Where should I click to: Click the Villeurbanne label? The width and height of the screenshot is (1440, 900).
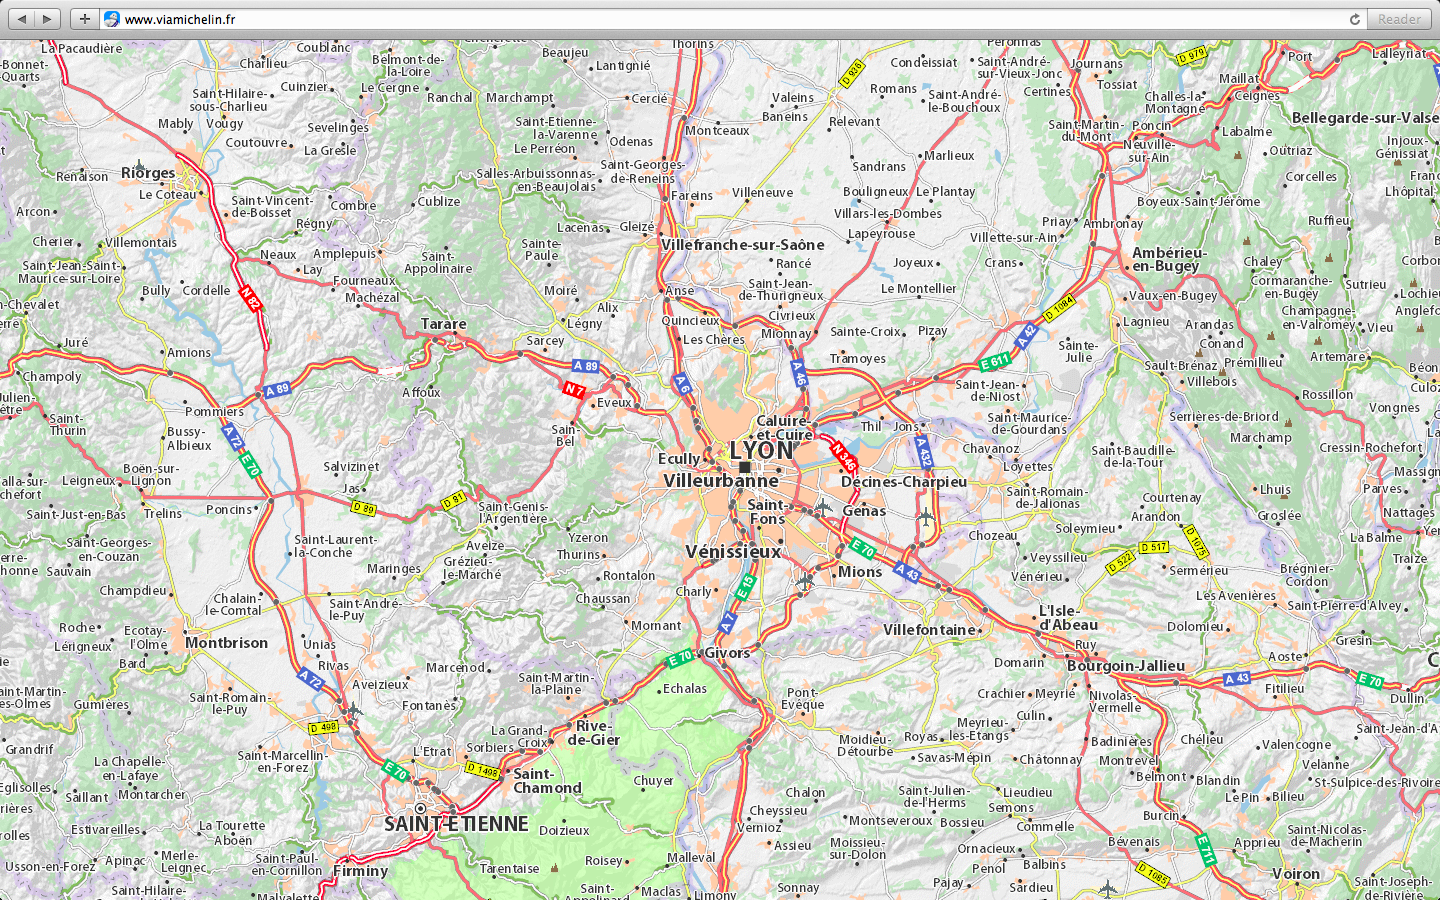(x=721, y=481)
